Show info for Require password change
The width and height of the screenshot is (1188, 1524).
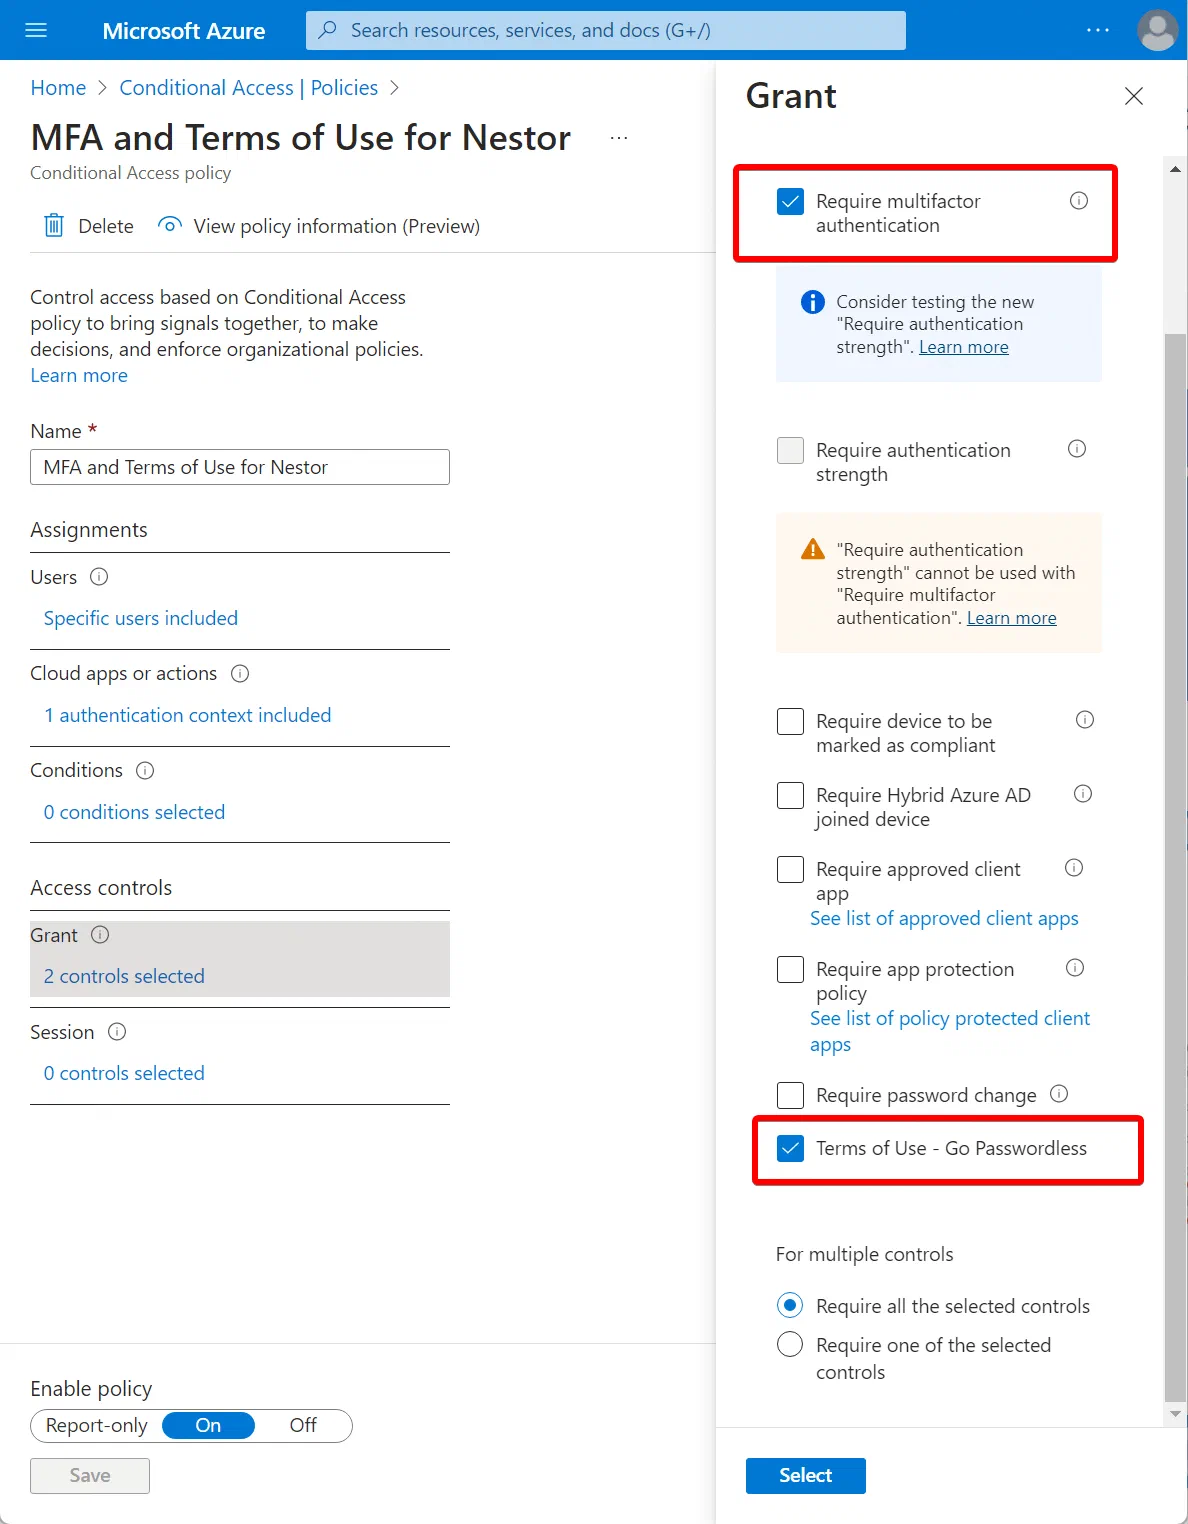[x=1059, y=1094]
